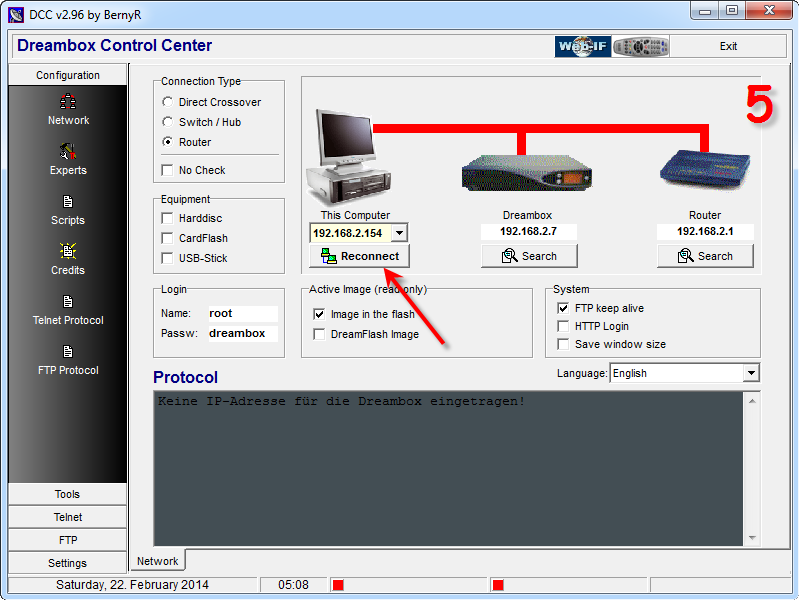Image resolution: width=799 pixels, height=600 pixels.
Task: Click the first red status indicator
Action: pos(338,585)
